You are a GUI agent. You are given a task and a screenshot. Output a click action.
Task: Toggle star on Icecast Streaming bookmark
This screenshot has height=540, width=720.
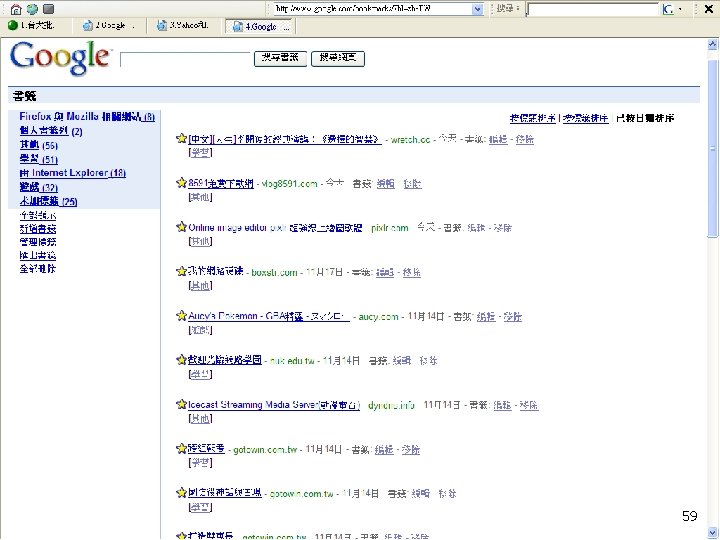181,404
